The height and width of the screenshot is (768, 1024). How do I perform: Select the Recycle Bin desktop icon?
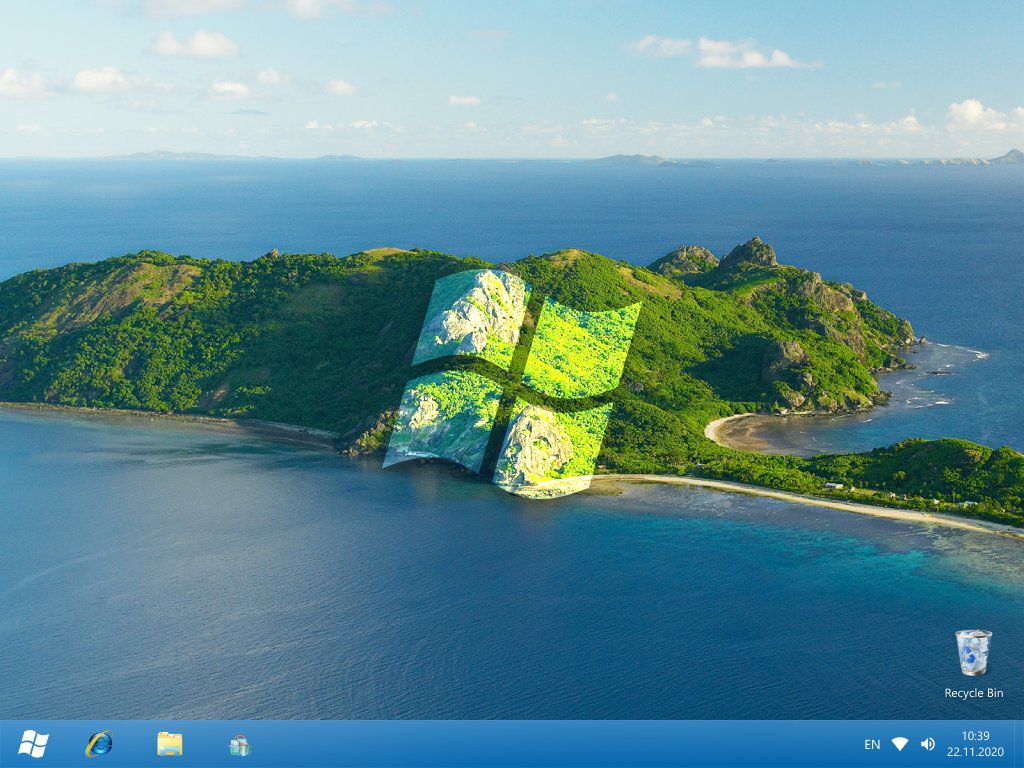point(973,652)
